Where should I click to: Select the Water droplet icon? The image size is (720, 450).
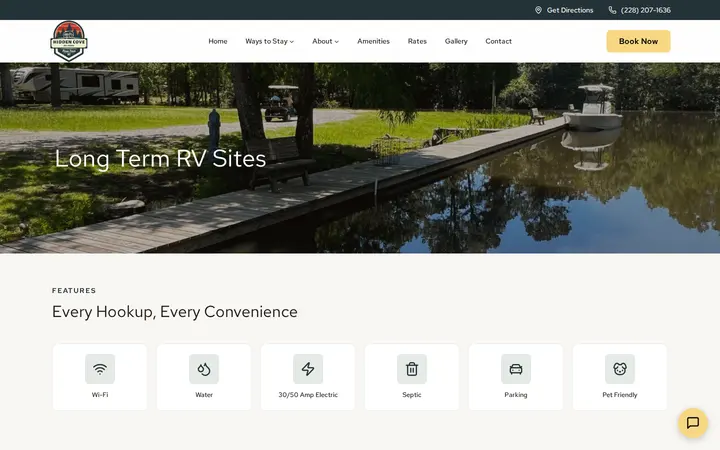click(x=204, y=369)
